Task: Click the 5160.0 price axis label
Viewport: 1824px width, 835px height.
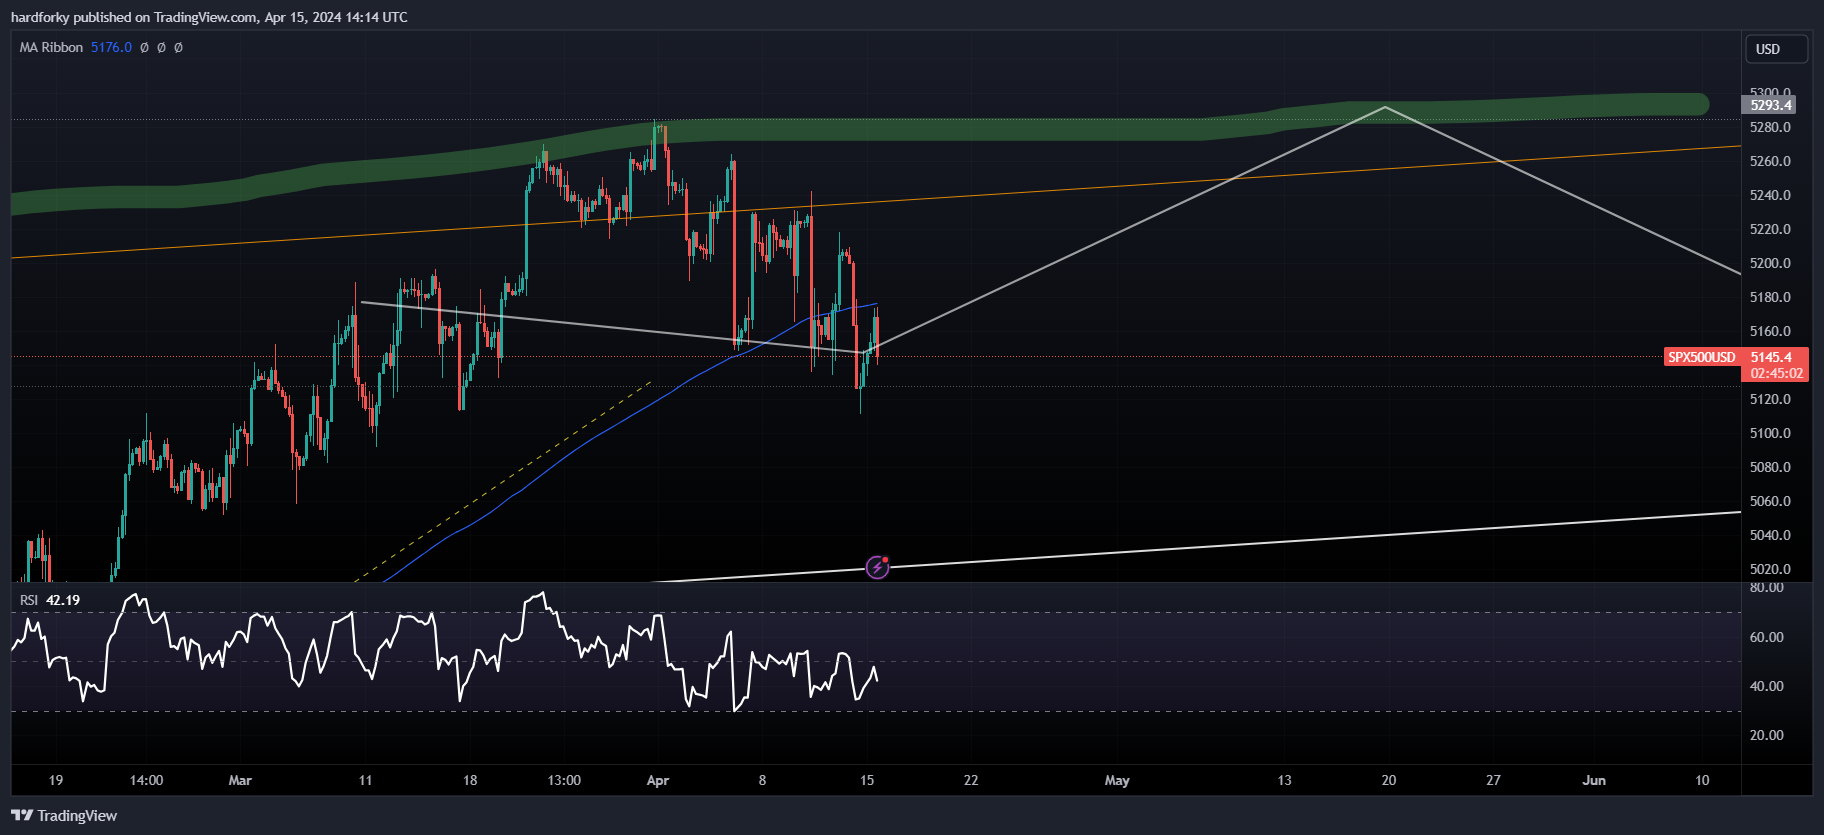Action: point(1770,331)
